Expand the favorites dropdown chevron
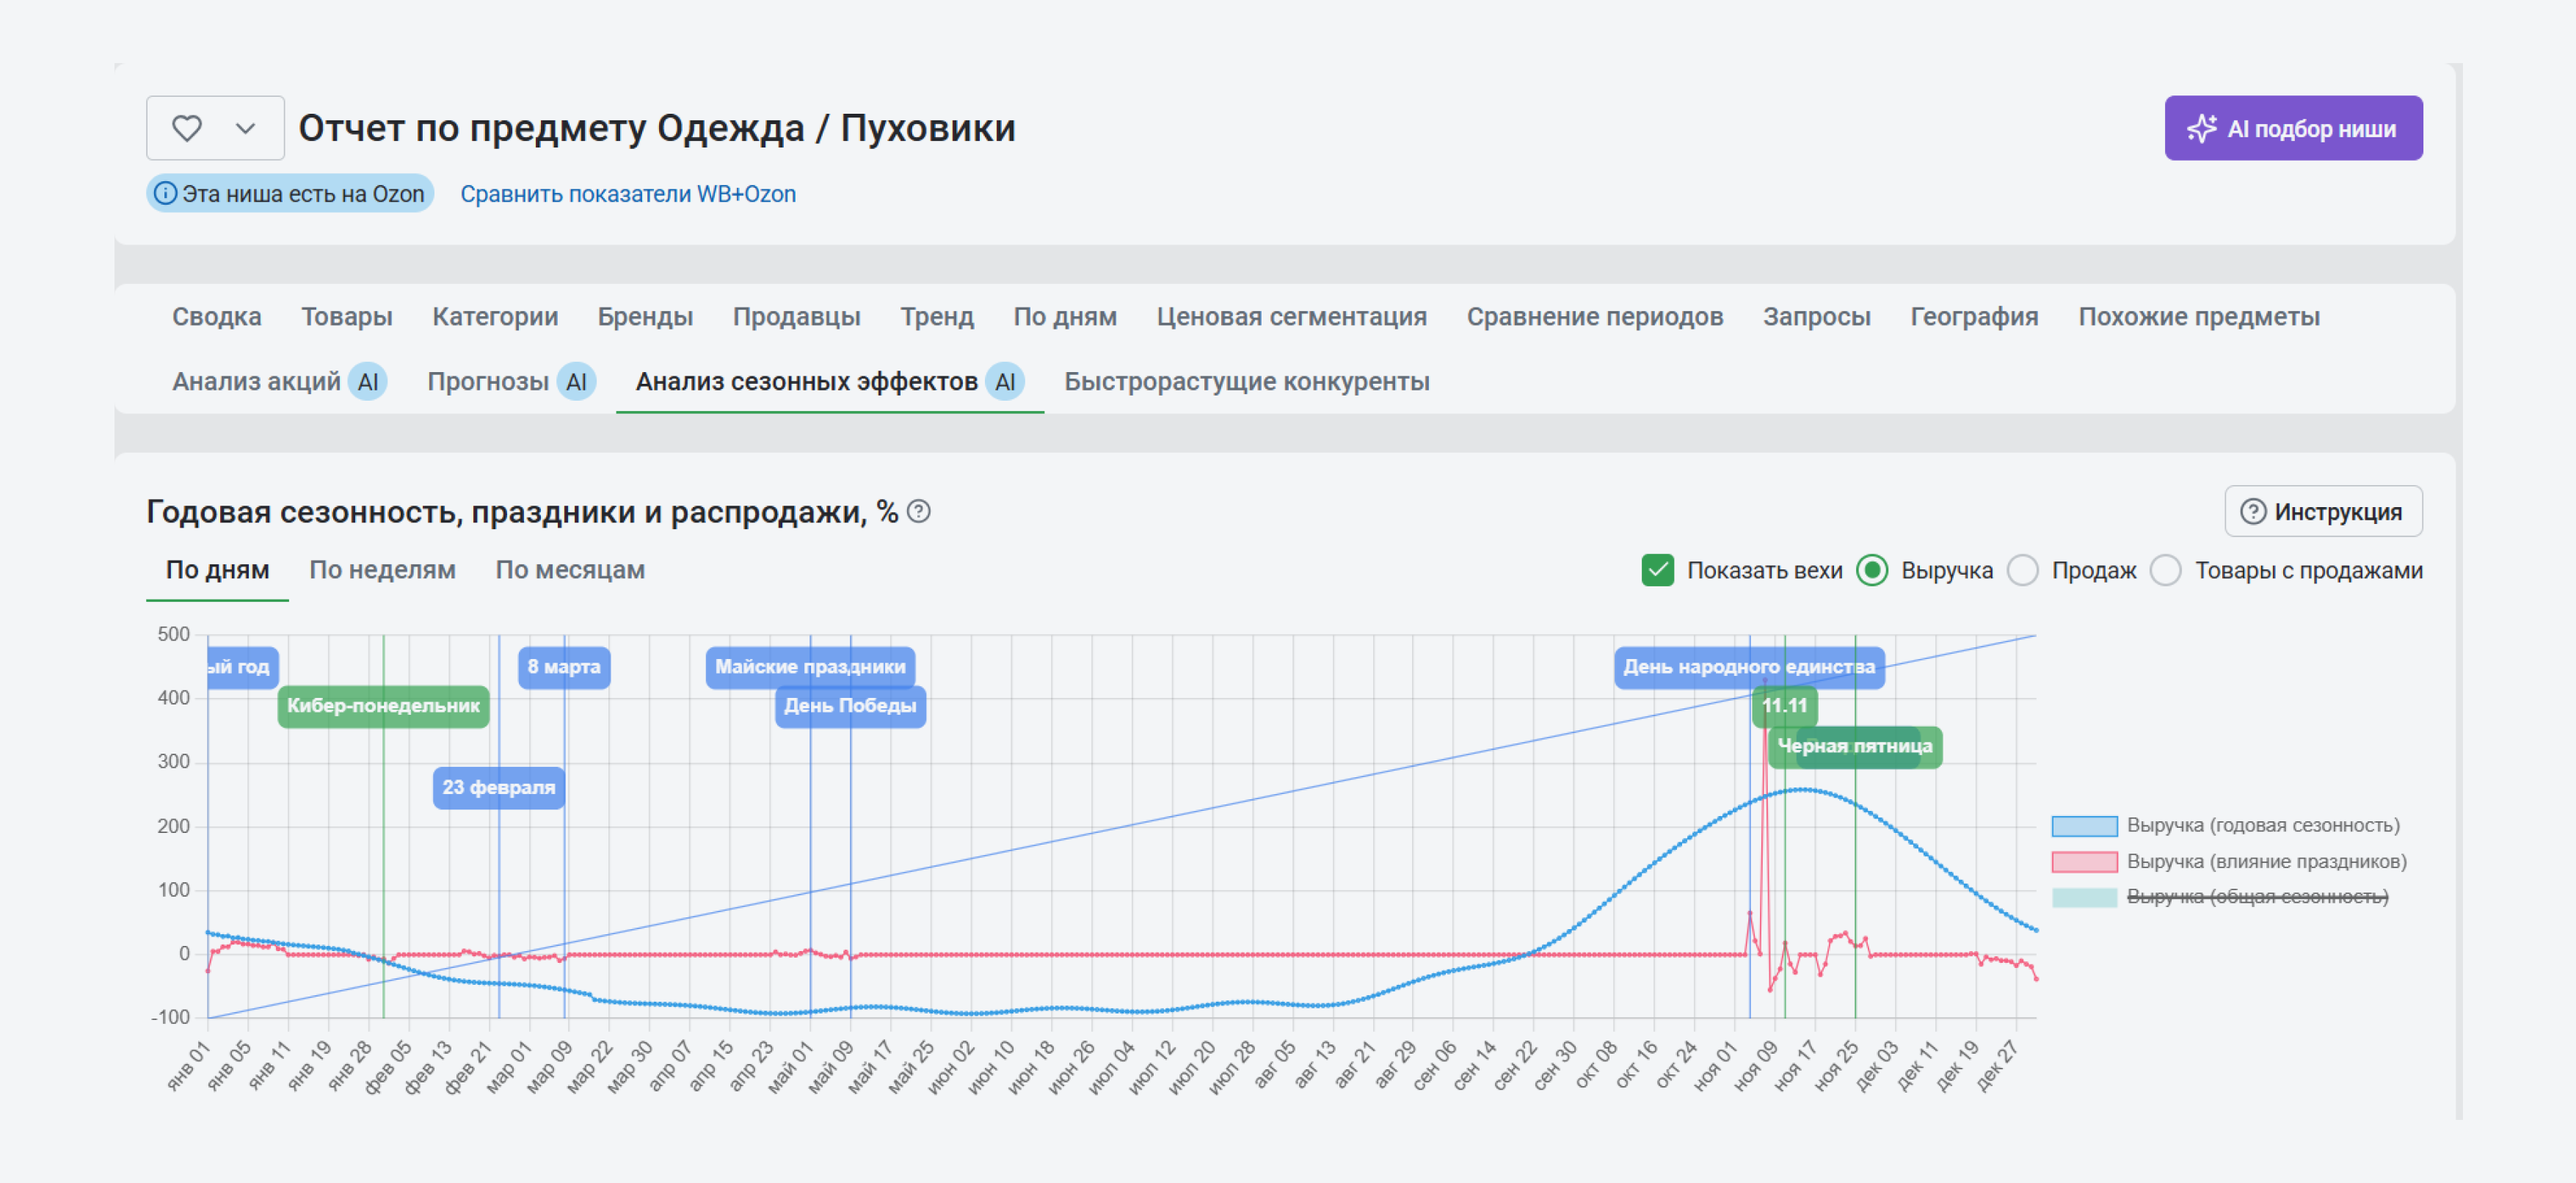Image resolution: width=2576 pixels, height=1183 pixels. tap(245, 128)
